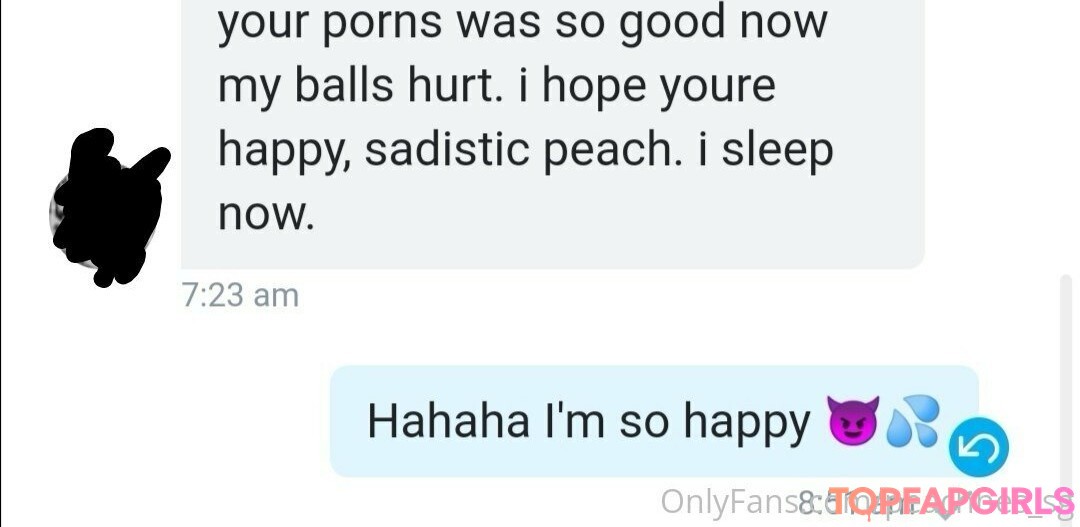Select the gray received message bubble
Viewport: 1080px width, 527px height.
pos(552,134)
